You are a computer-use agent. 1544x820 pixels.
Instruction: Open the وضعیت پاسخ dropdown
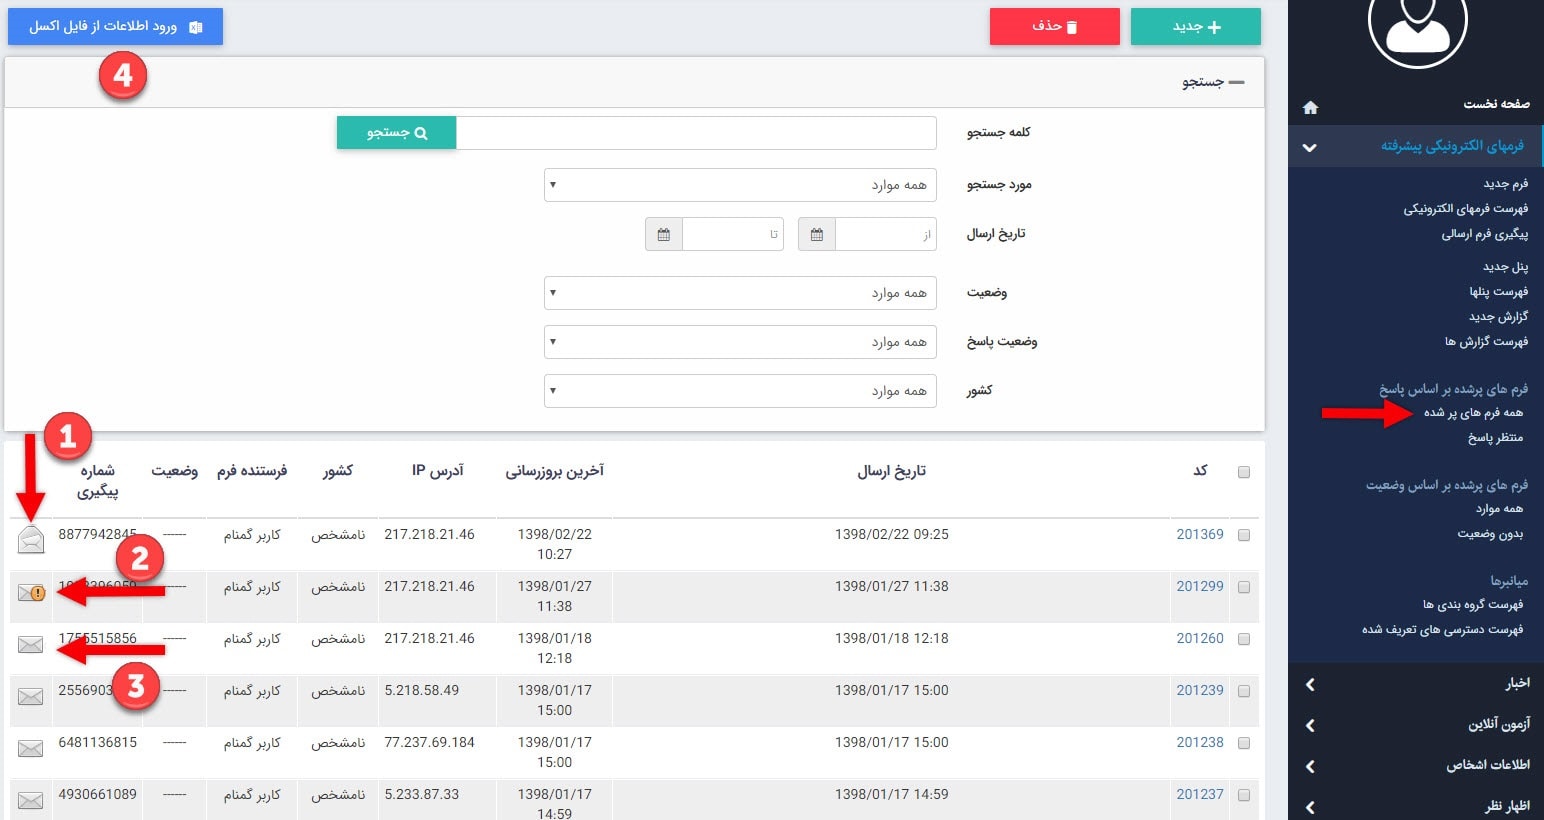click(740, 342)
